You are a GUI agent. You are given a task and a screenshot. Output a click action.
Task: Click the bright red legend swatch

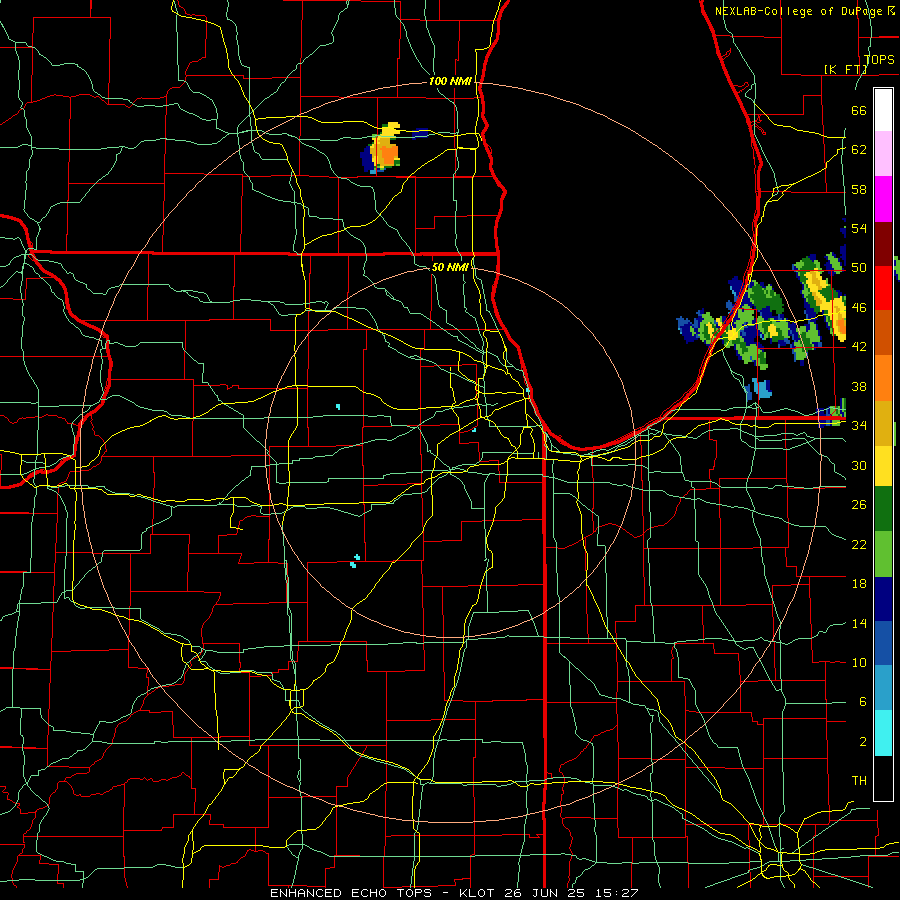[x=883, y=288]
